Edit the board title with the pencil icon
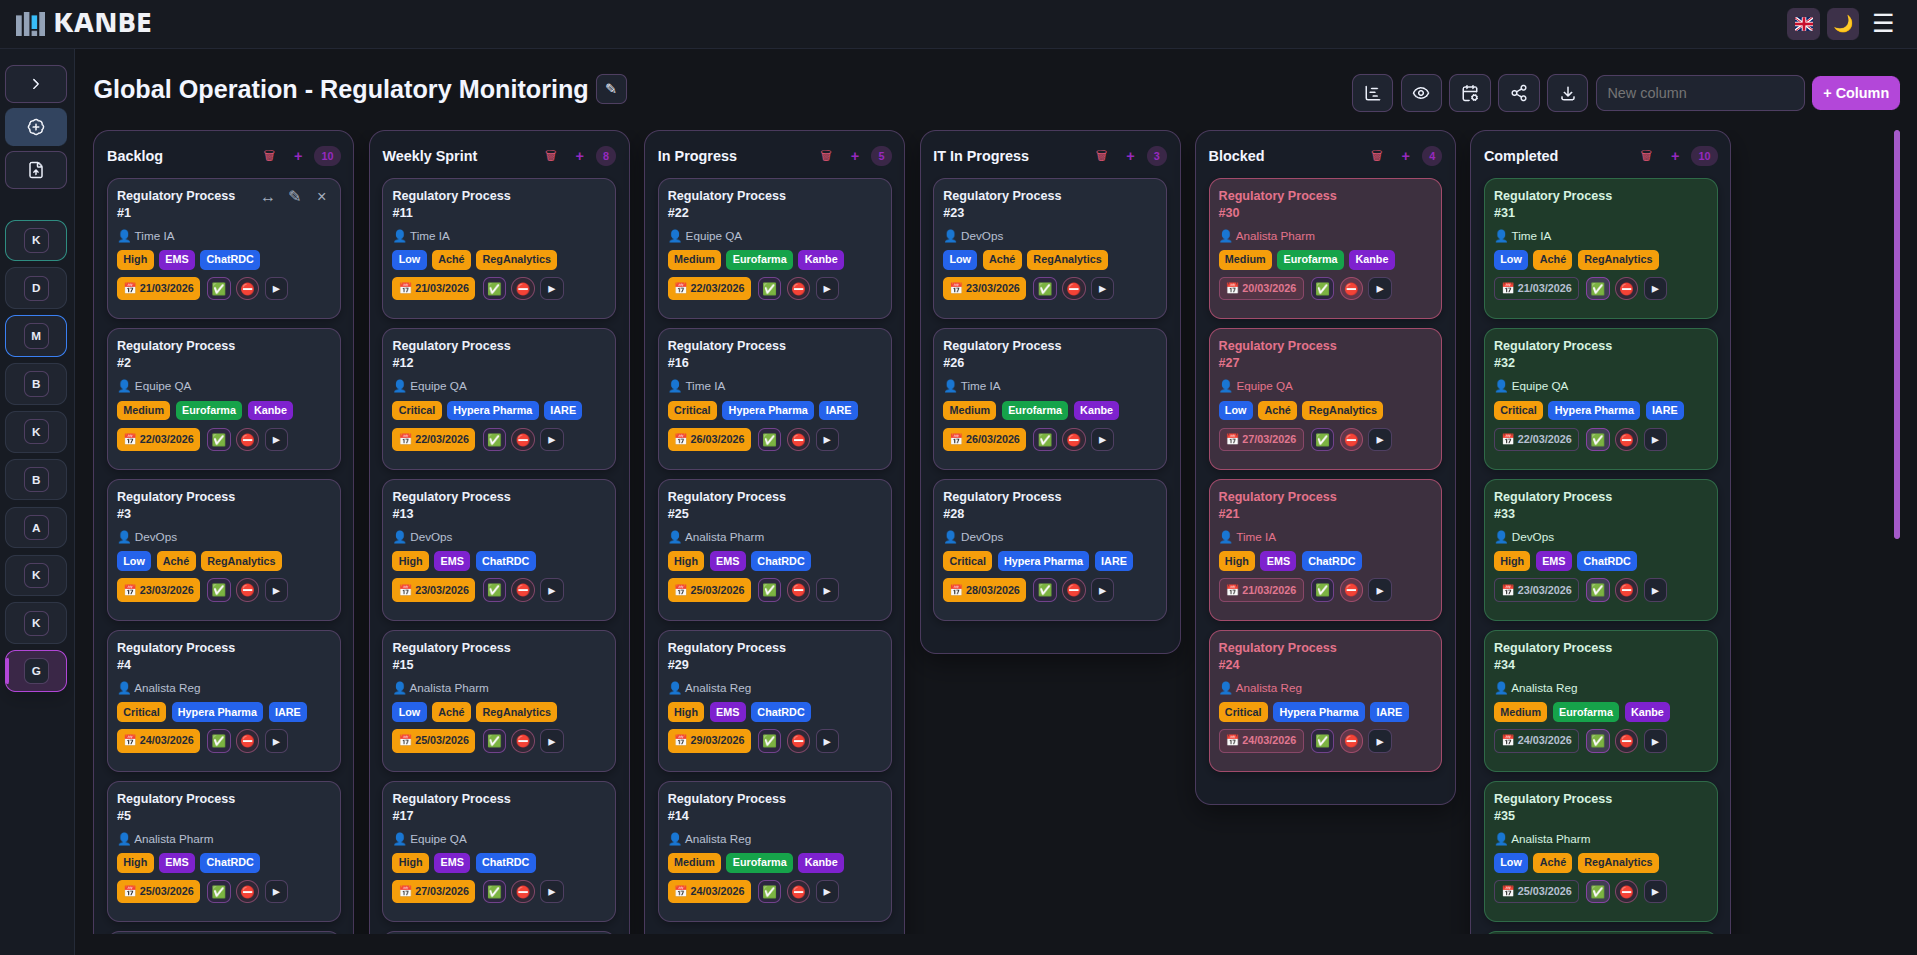1917x955 pixels. click(x=611, y=89)
